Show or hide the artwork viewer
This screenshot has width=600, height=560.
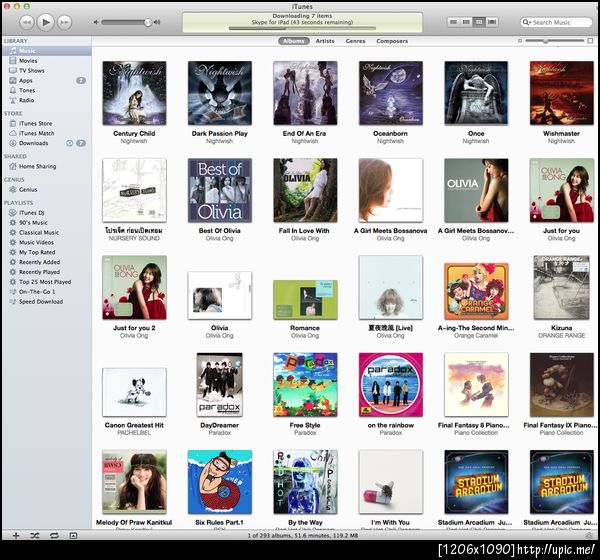[x=73, y=536]
